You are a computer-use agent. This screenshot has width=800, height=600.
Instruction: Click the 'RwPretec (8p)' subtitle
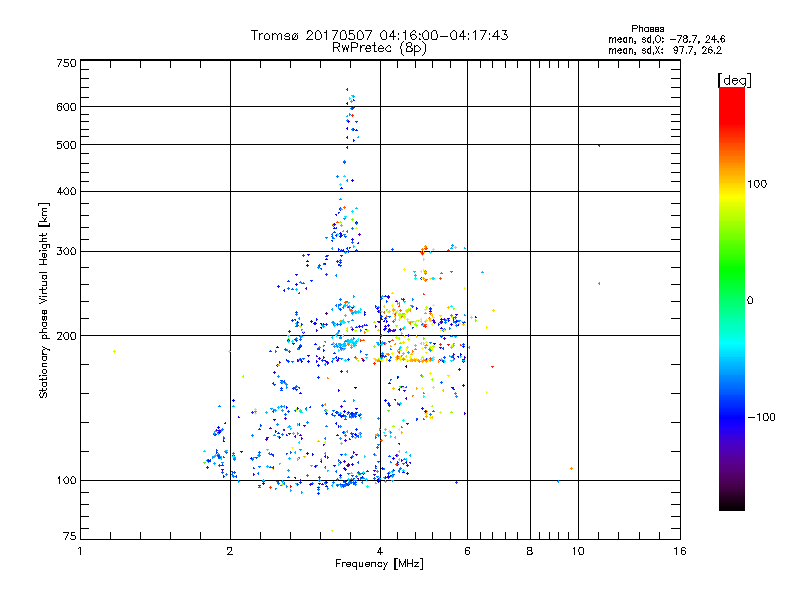380,48
